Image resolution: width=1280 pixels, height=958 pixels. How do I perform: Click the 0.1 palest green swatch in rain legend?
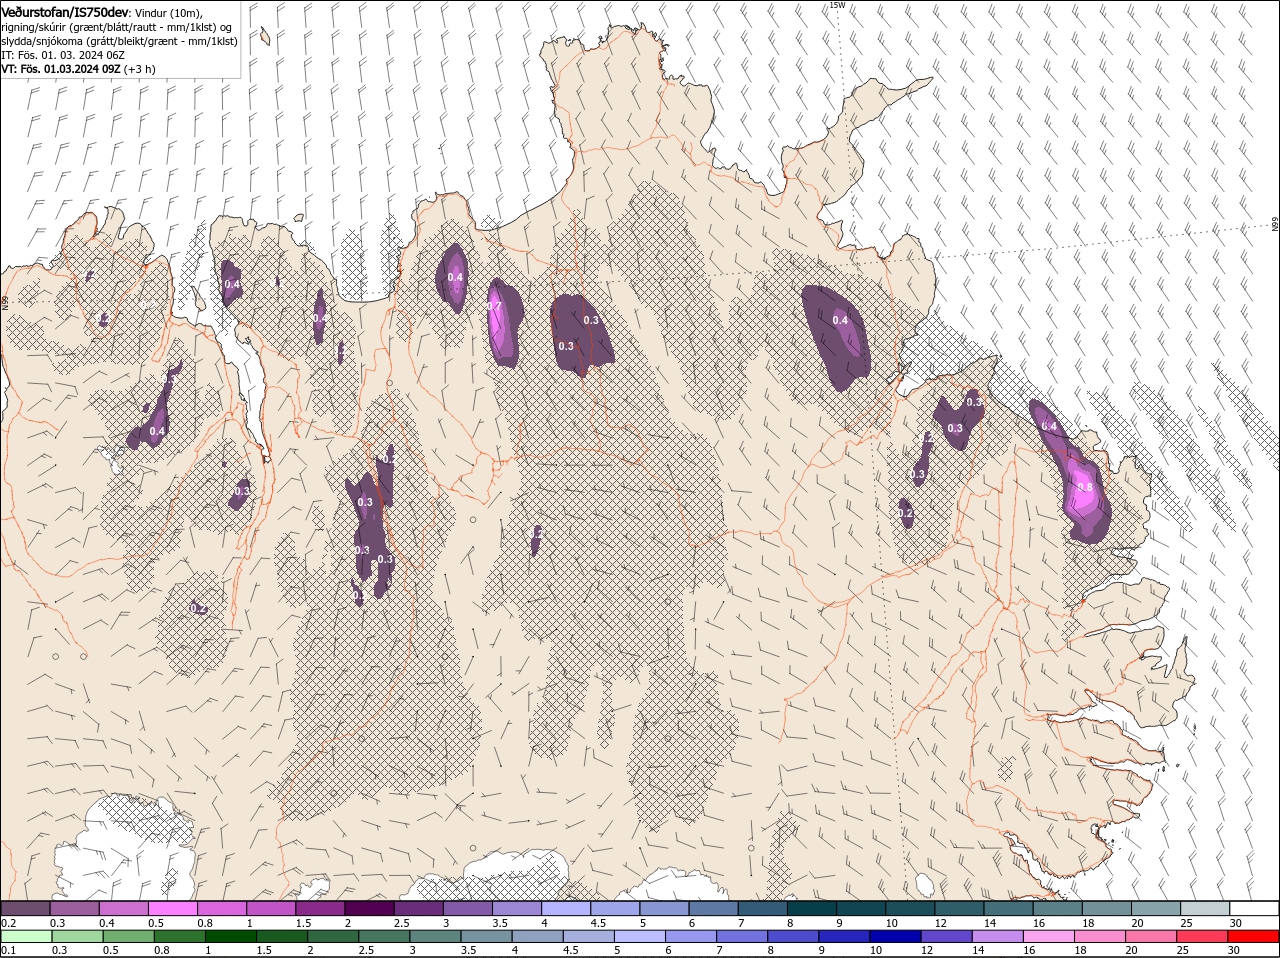(x=25, y=936)
